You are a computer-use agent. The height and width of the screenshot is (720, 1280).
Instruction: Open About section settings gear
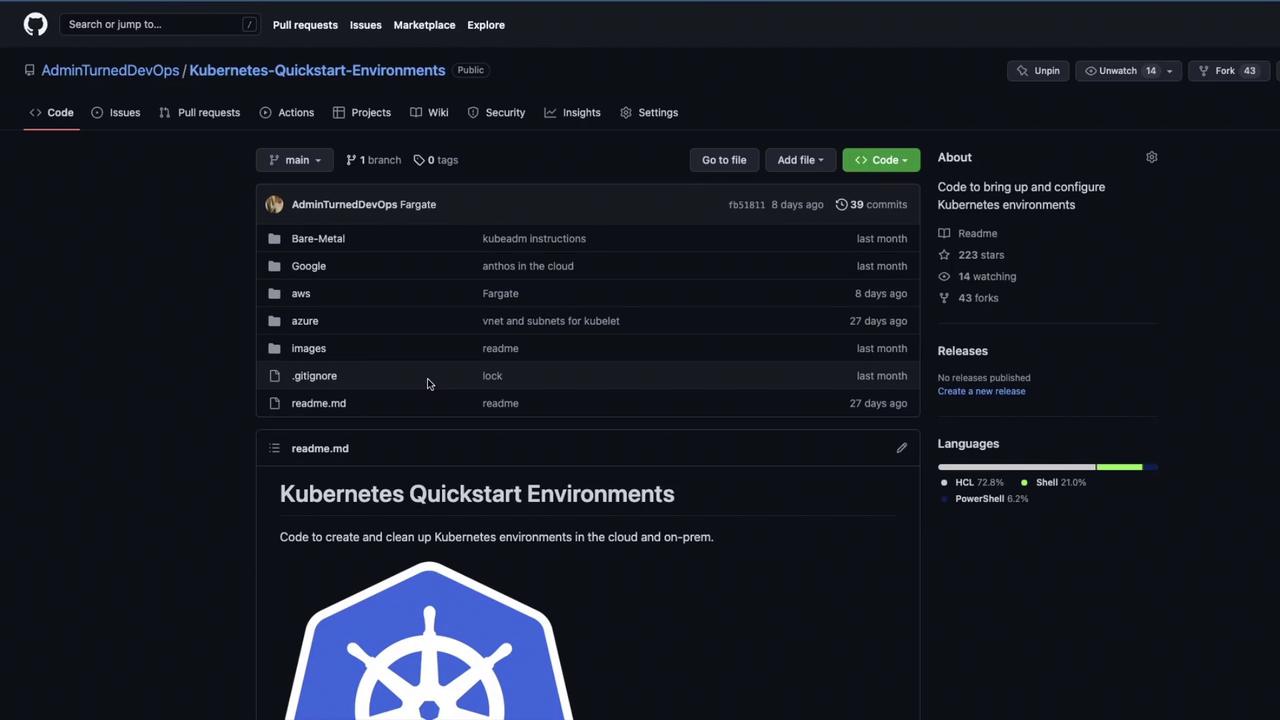point(1151,157)
